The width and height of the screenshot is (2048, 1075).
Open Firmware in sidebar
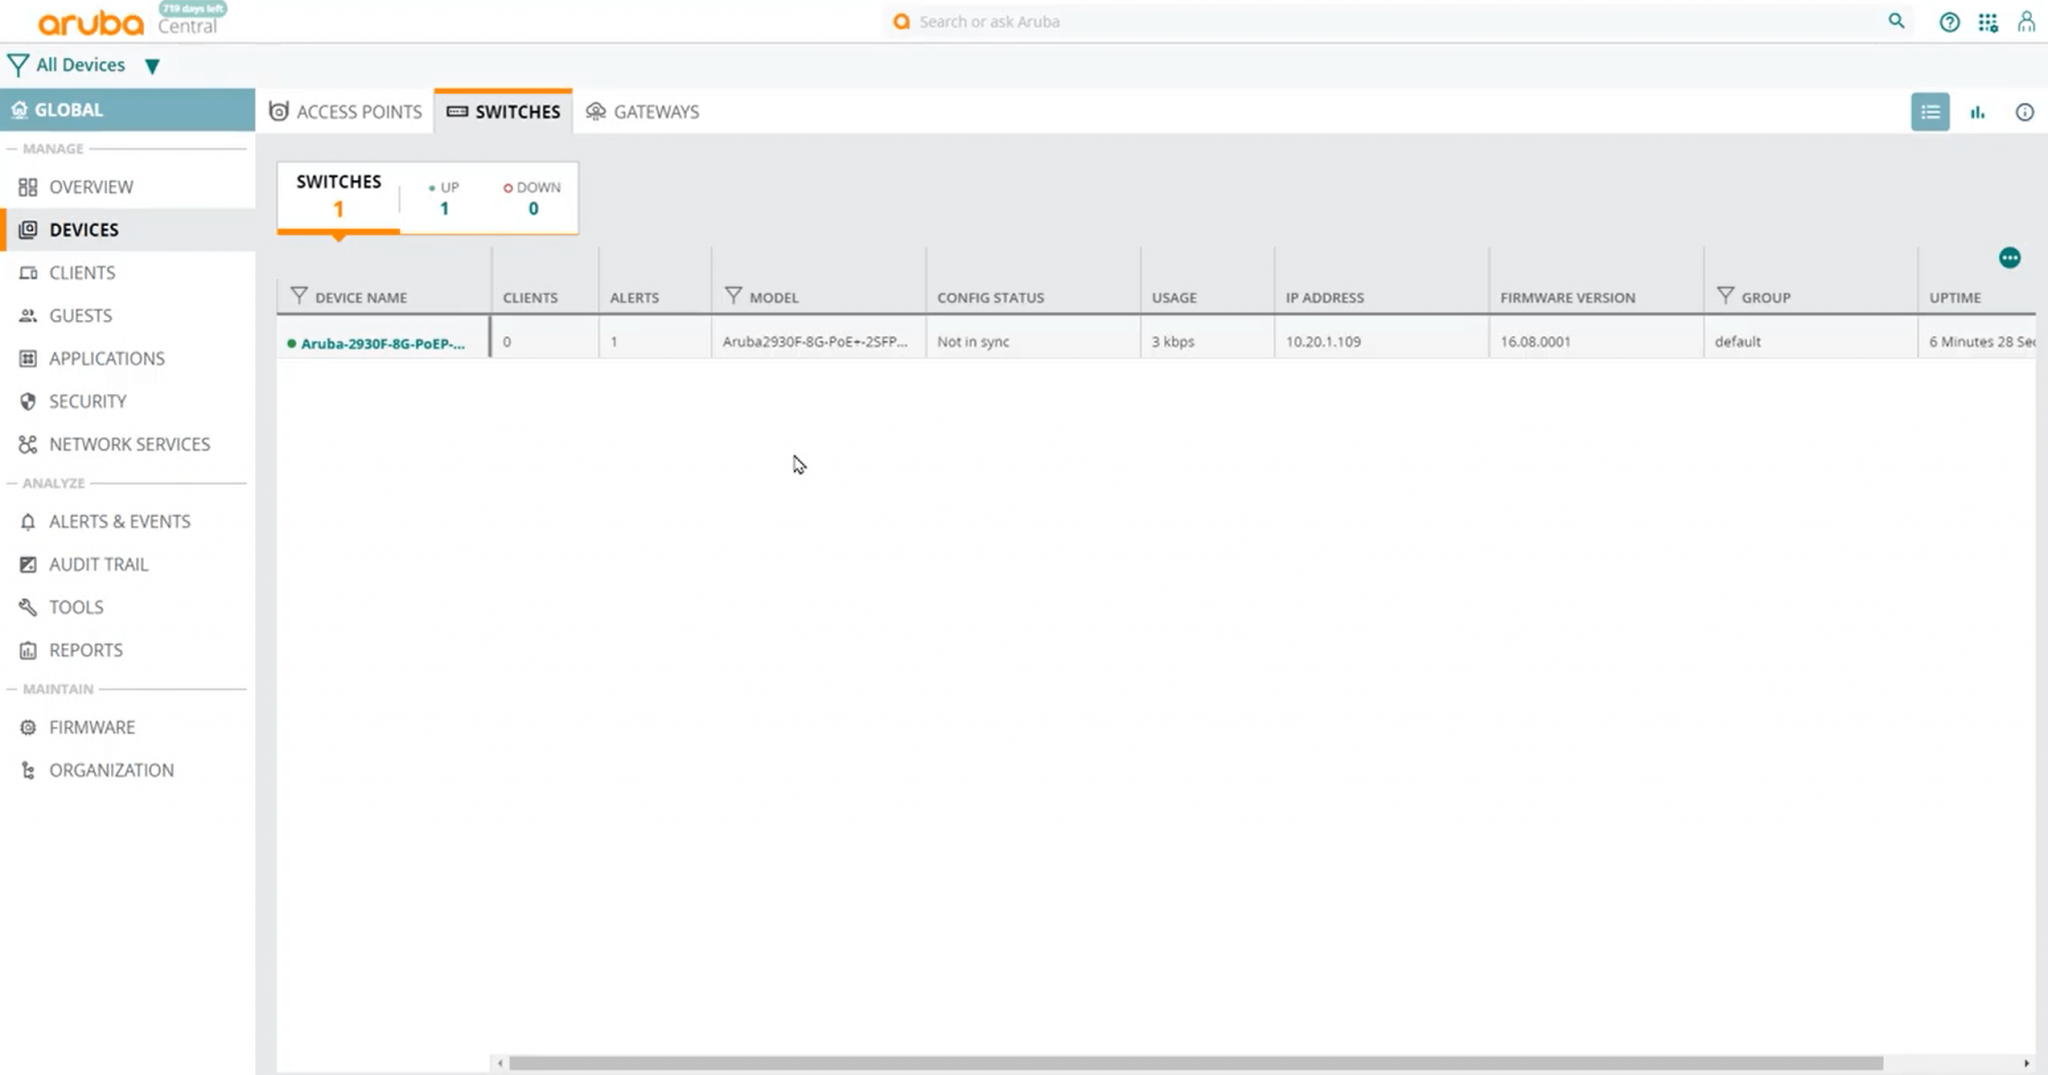(x=128, y=728)
